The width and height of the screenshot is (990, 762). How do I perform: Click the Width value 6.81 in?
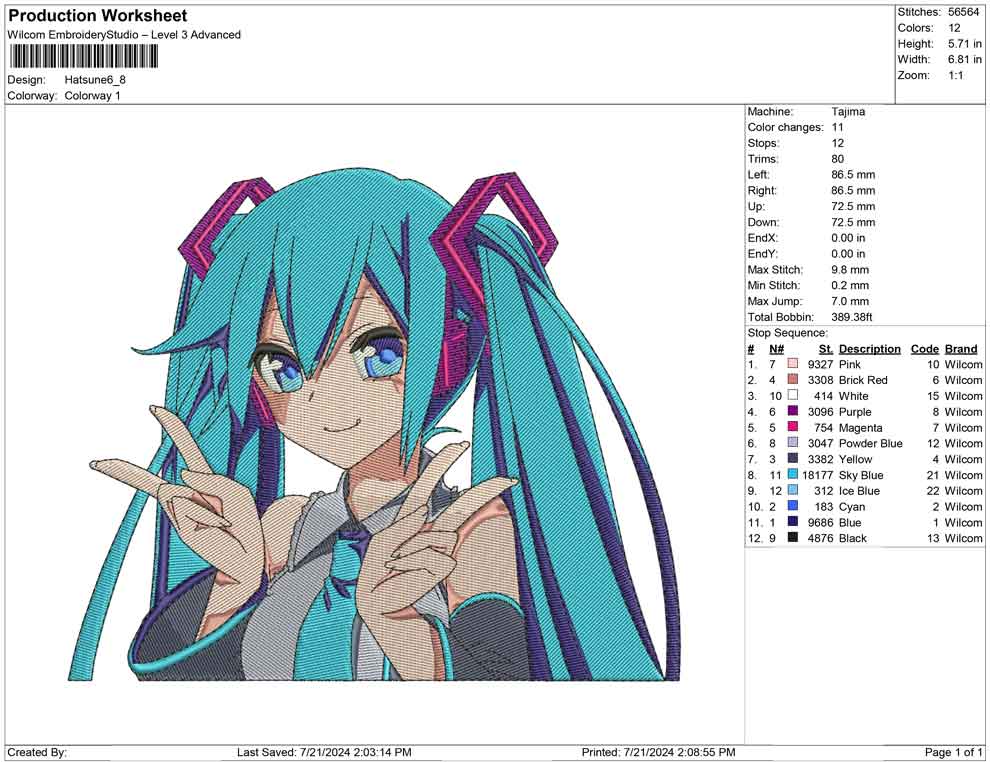coord(965,59)
